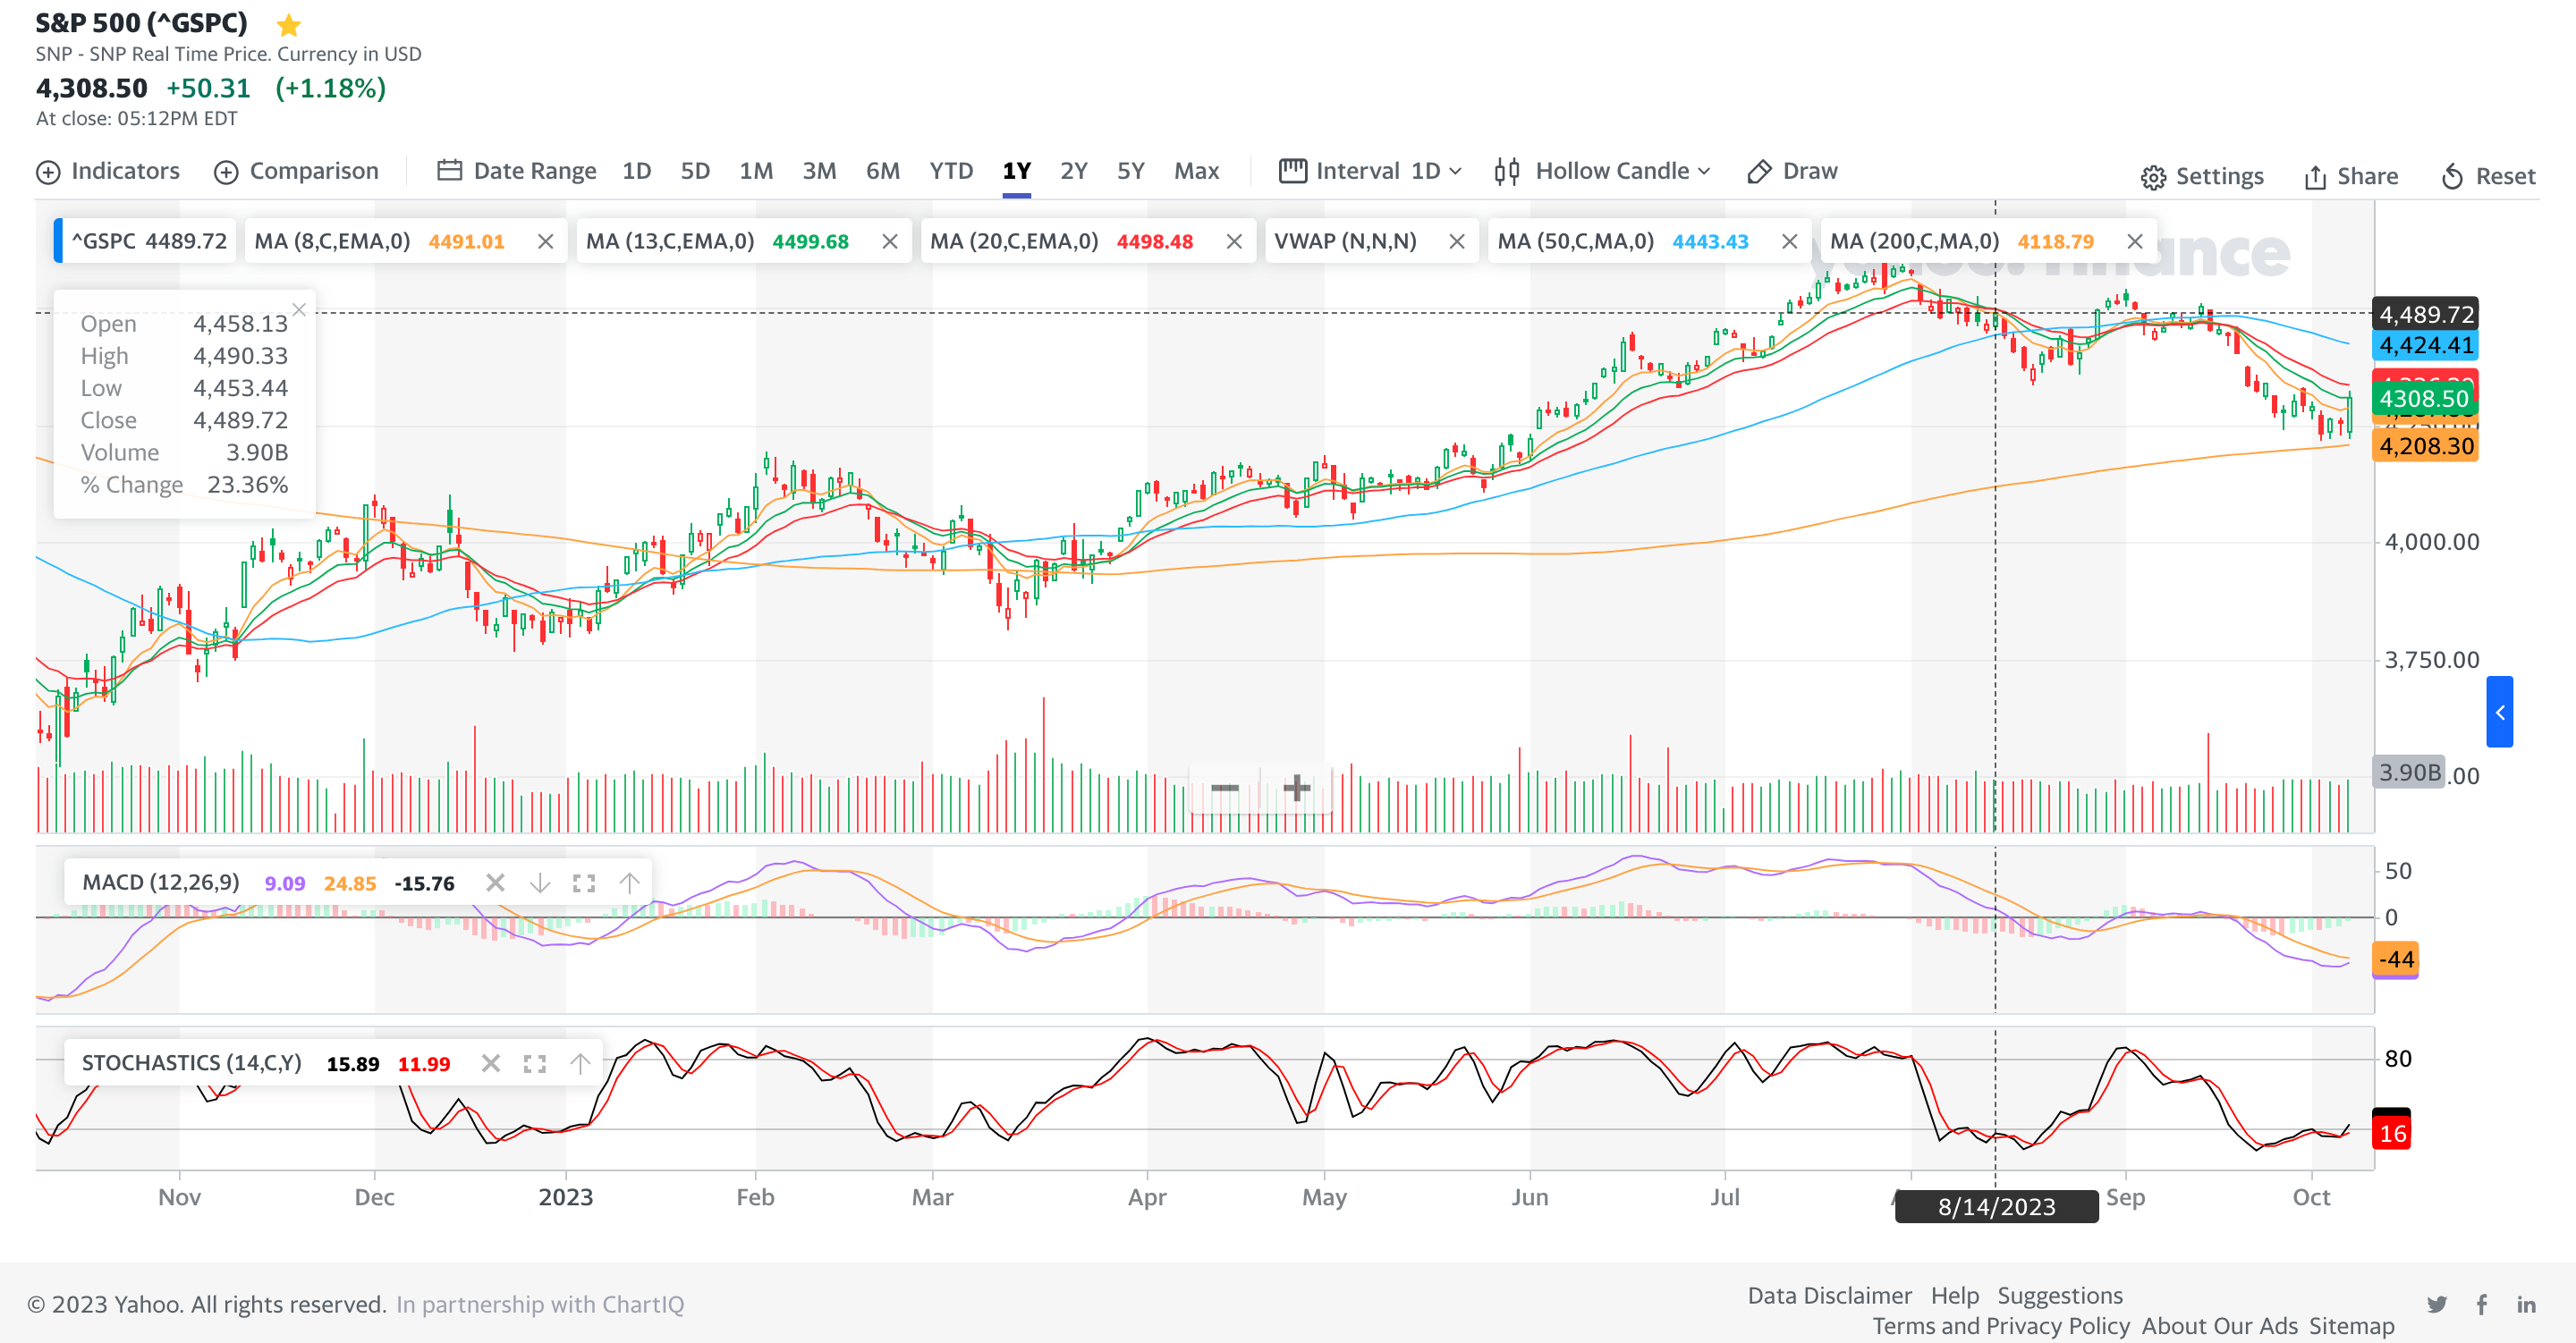Open the Indicators plus icon menu
The height and width of the screenshot is (1343, 2576).
[48, 172]
